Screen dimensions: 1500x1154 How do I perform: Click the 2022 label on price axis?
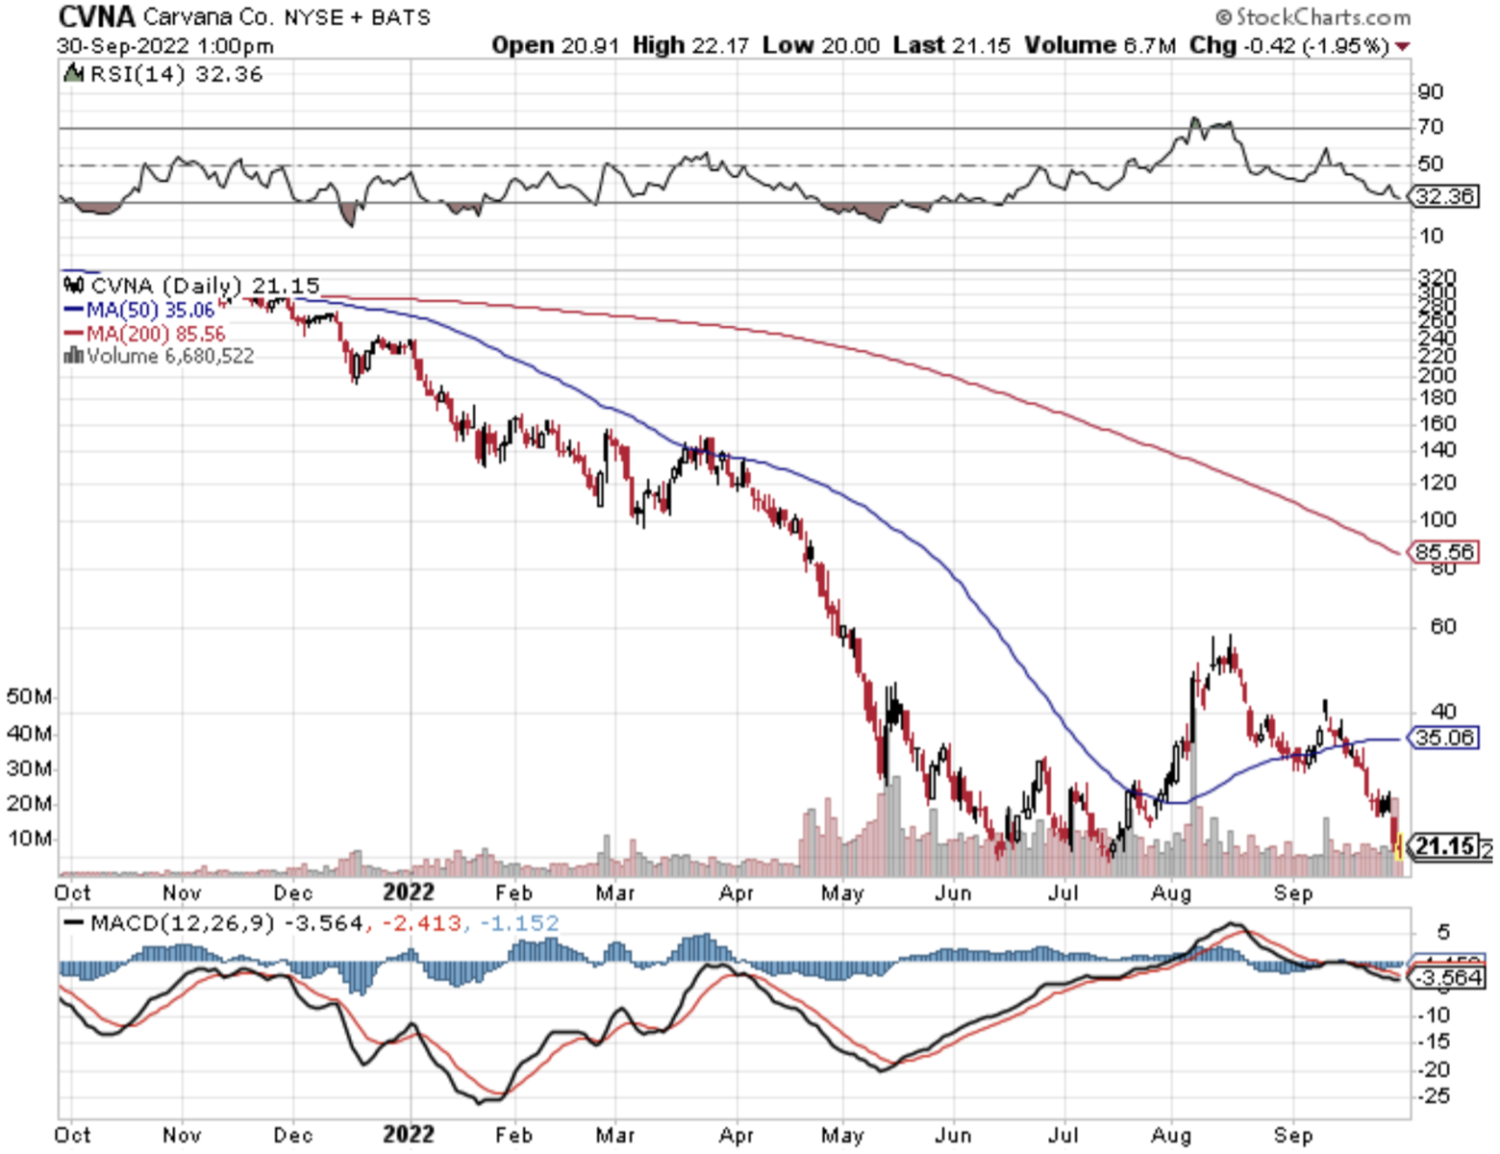coord(409,892)
